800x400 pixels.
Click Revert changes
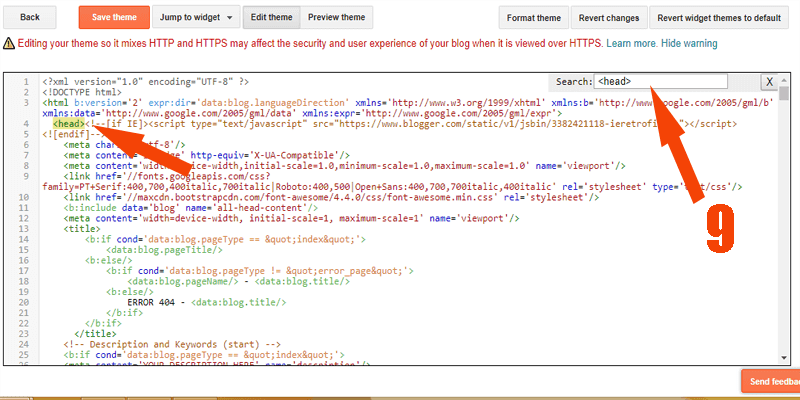pos(609,18)
